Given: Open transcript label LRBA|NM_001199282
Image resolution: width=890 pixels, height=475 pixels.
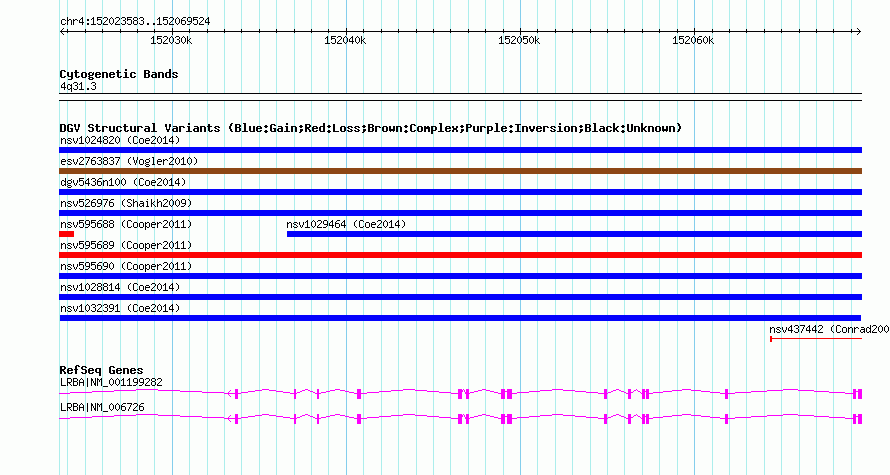Looking at the screenshot, I should tap(111, 382).
